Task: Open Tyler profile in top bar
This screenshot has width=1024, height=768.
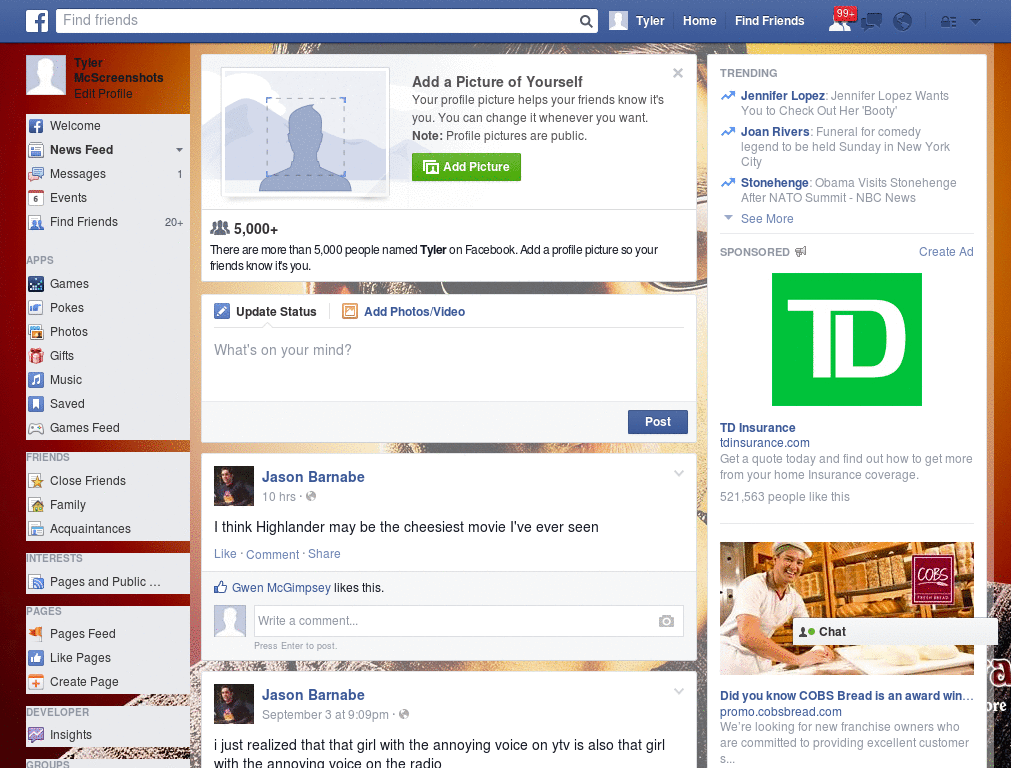Action: [637, 21]
